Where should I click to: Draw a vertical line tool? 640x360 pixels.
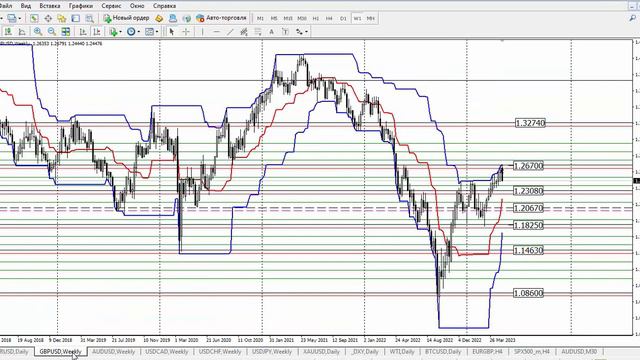(202, 32)
